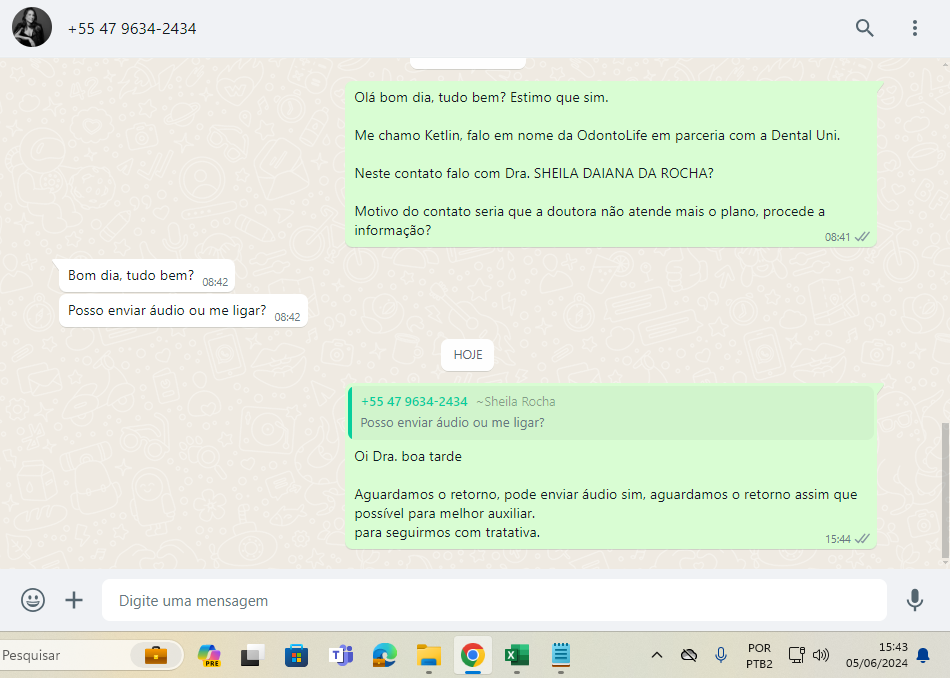Click the ~Sheila Rocha name in quote

pos(516,401)
